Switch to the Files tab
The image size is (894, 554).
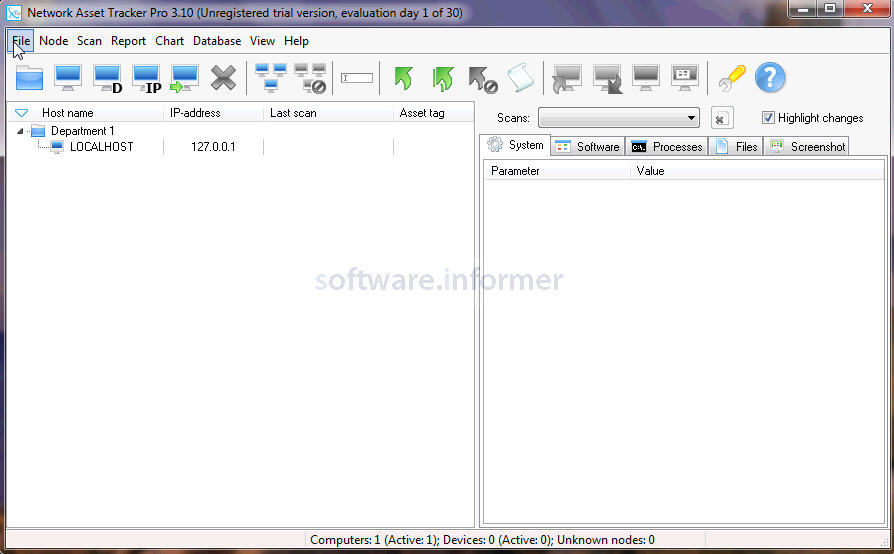pyautogui.click(x=736, y=146)
